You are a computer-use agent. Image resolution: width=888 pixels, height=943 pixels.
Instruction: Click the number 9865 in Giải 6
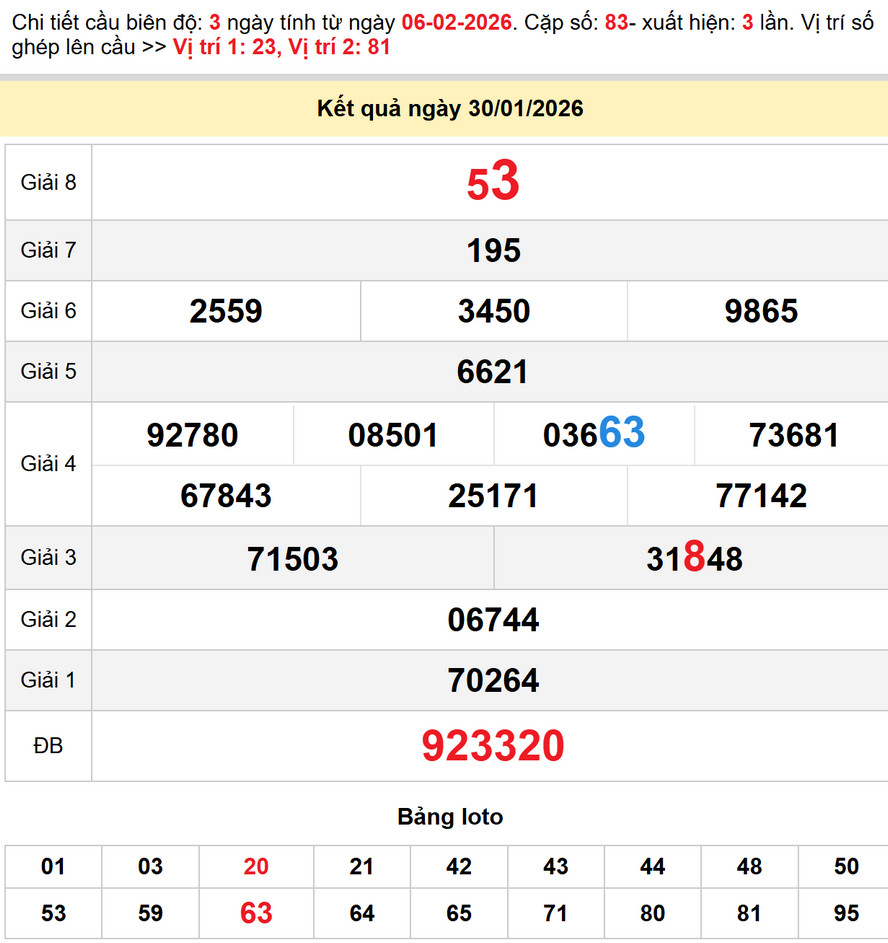pyautogui.click(x=761, y=311)
